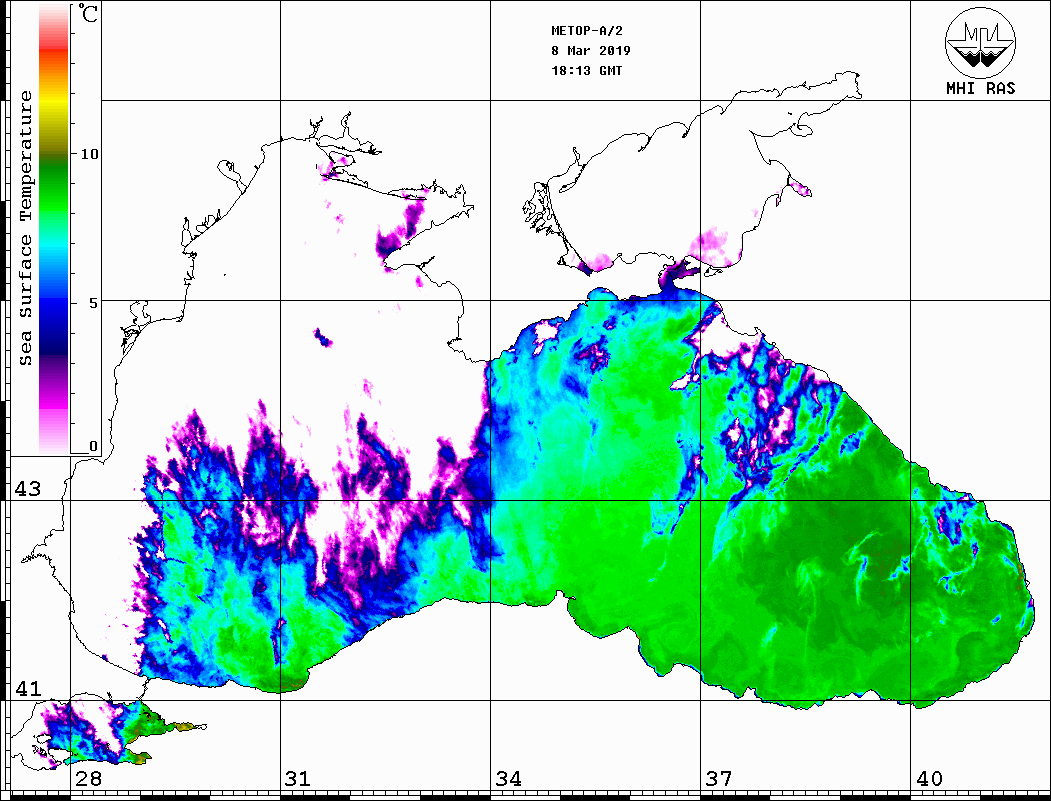Click longitude label 28
This screenshot has height=801, width=1051.
click(x=88, y=779)
